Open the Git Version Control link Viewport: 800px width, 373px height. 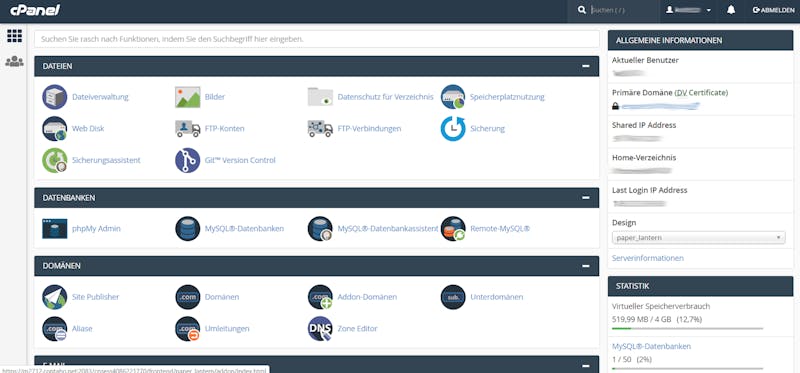(240, 160)
